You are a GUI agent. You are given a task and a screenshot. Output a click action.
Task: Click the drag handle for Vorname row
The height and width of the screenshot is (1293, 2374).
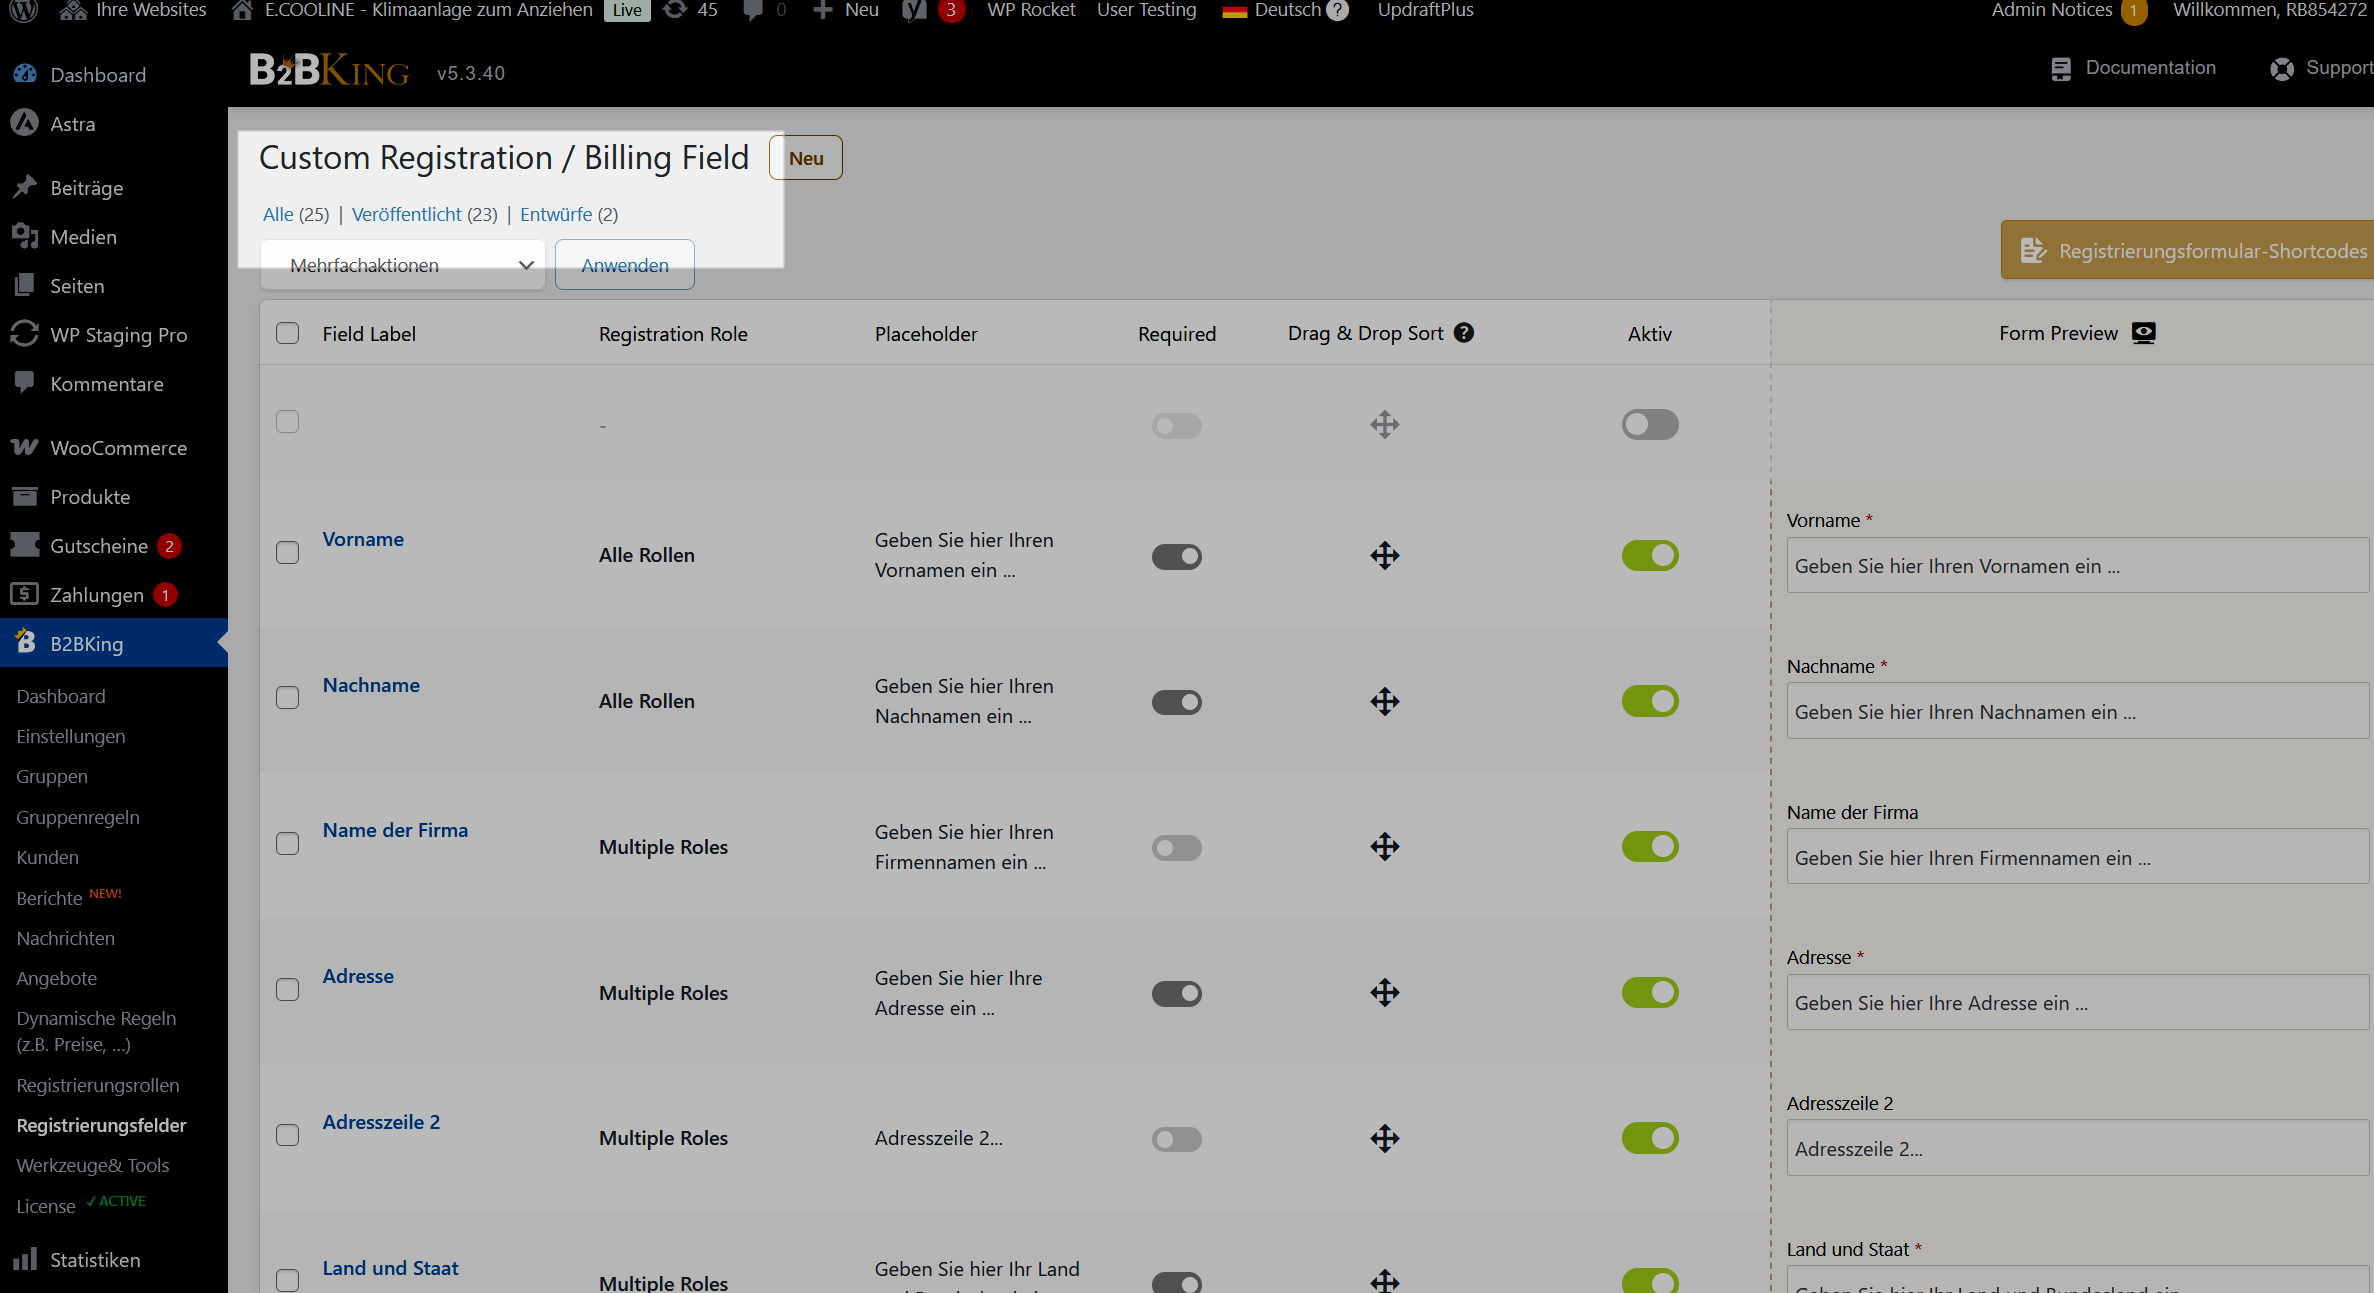(x=1385, y=555)
